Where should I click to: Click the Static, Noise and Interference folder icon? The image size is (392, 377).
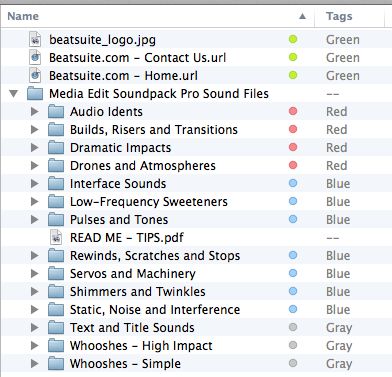pos(56,310)
